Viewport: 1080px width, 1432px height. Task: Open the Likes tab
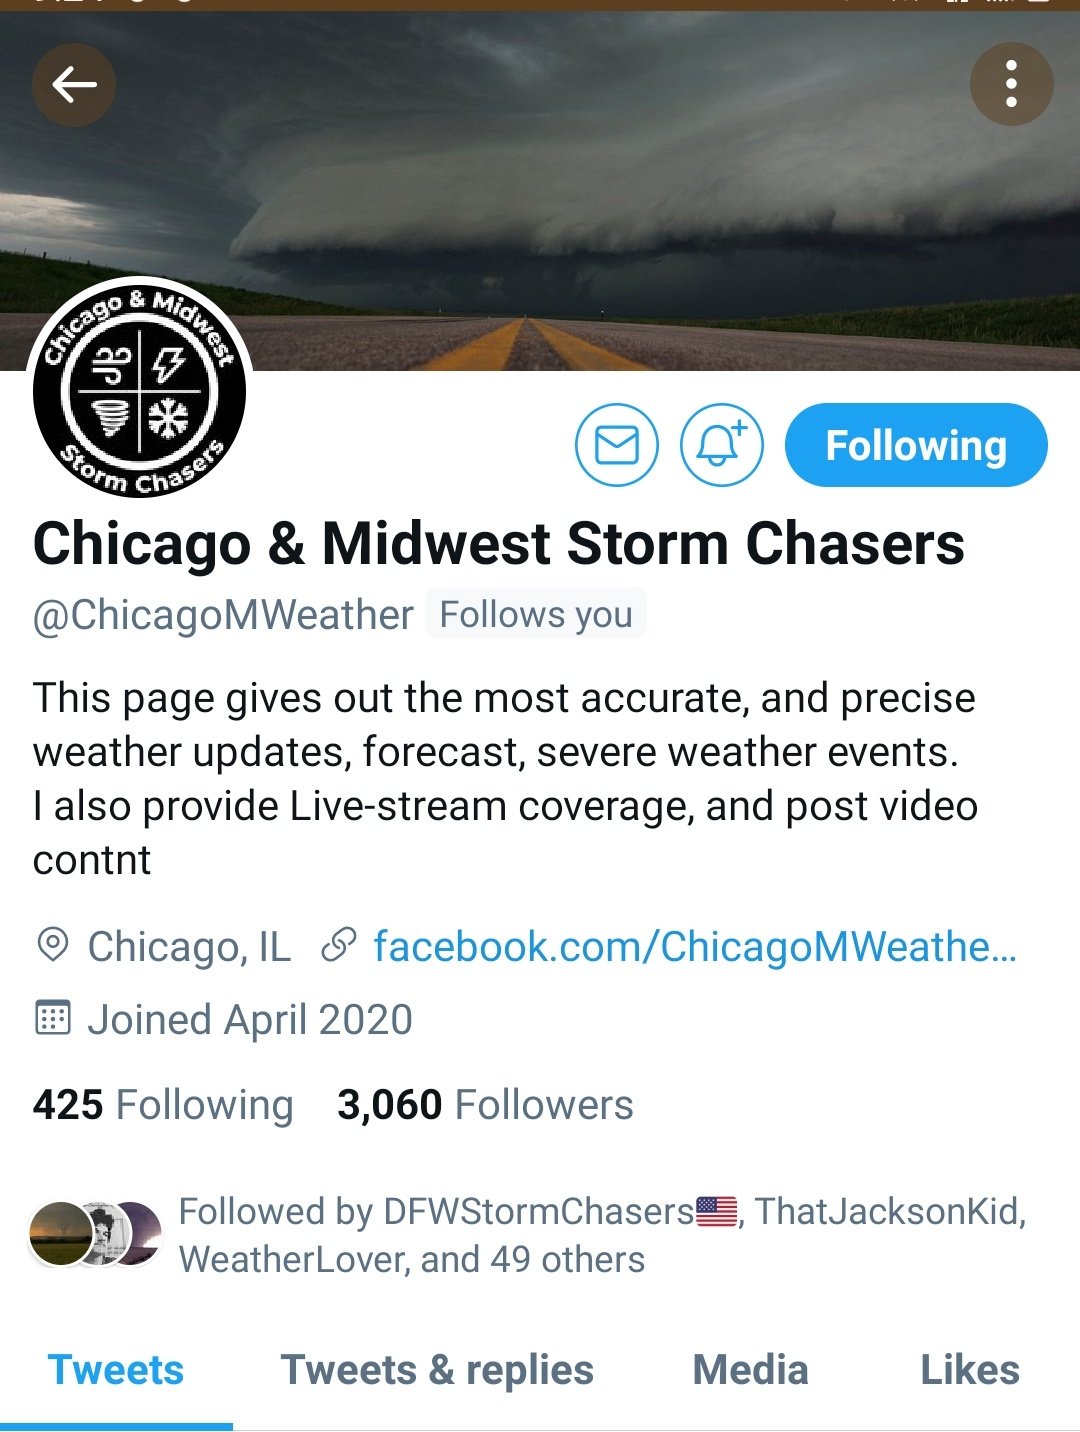pyautogui.click(x=970, y=1370)
